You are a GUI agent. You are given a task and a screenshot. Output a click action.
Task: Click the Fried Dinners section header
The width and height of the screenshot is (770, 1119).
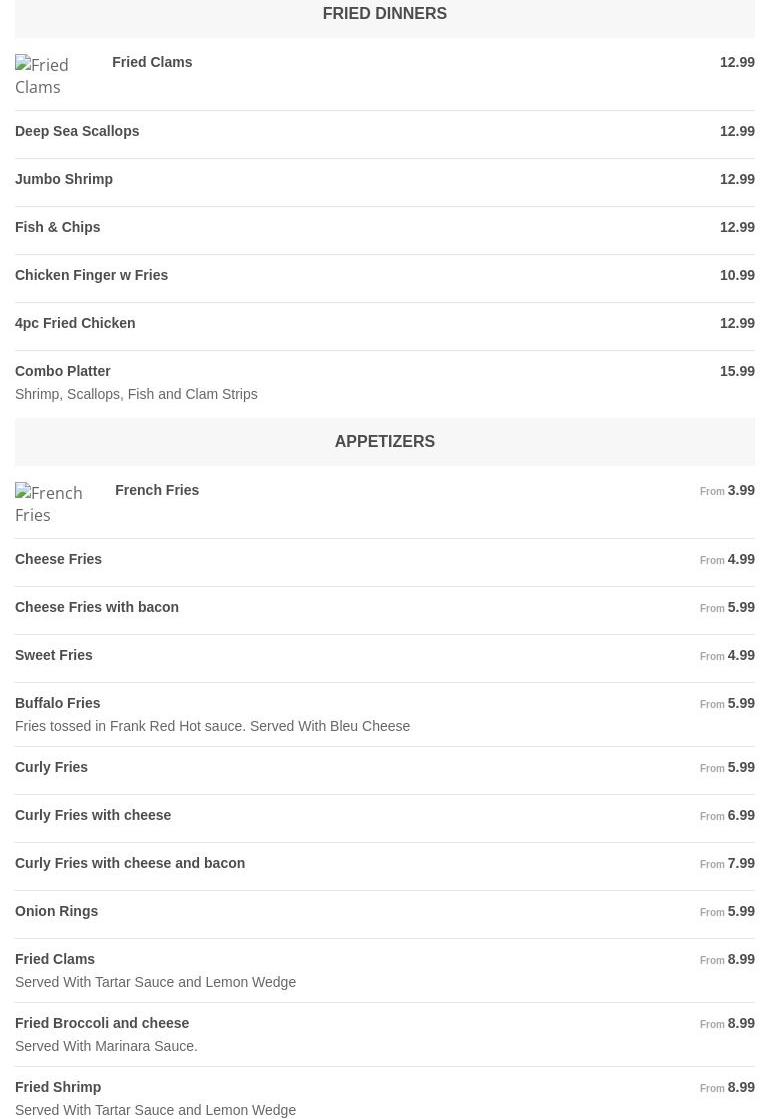(x=384, y=14)
